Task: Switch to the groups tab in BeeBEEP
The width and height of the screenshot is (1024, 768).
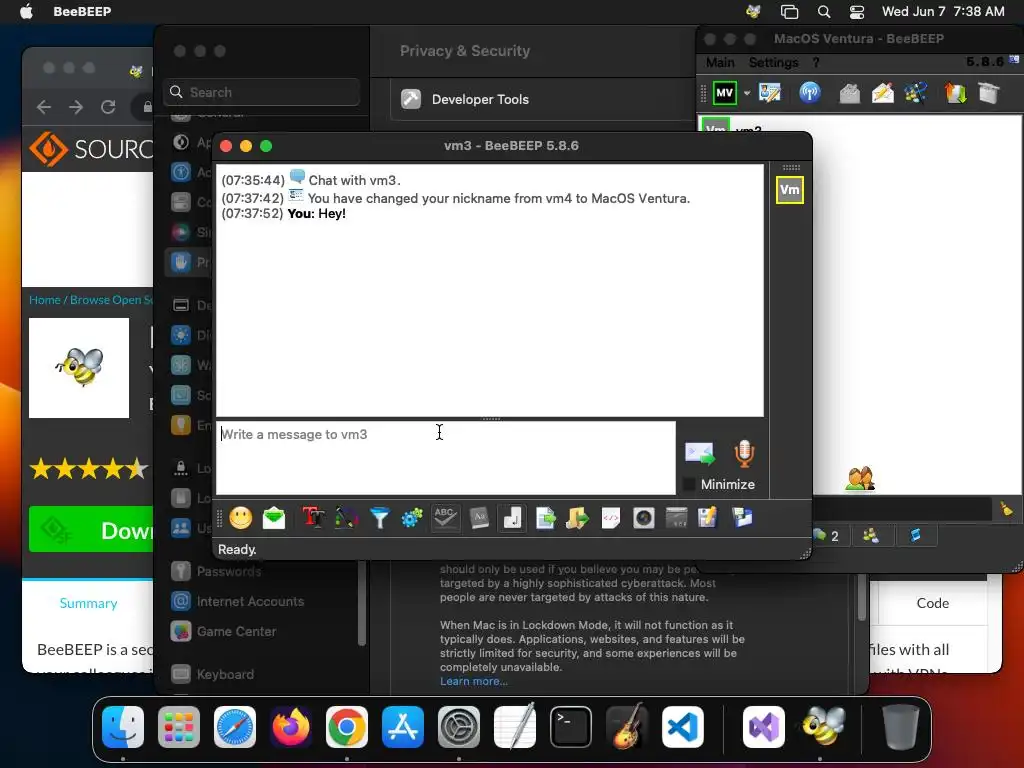Action: [871, 536]
